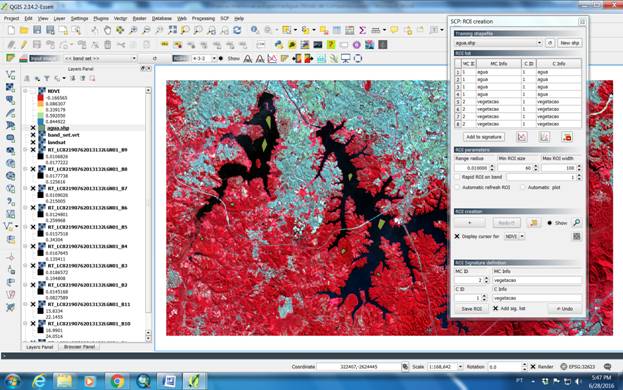
Task: Open the Python console icon
Action: coord(279,45)
